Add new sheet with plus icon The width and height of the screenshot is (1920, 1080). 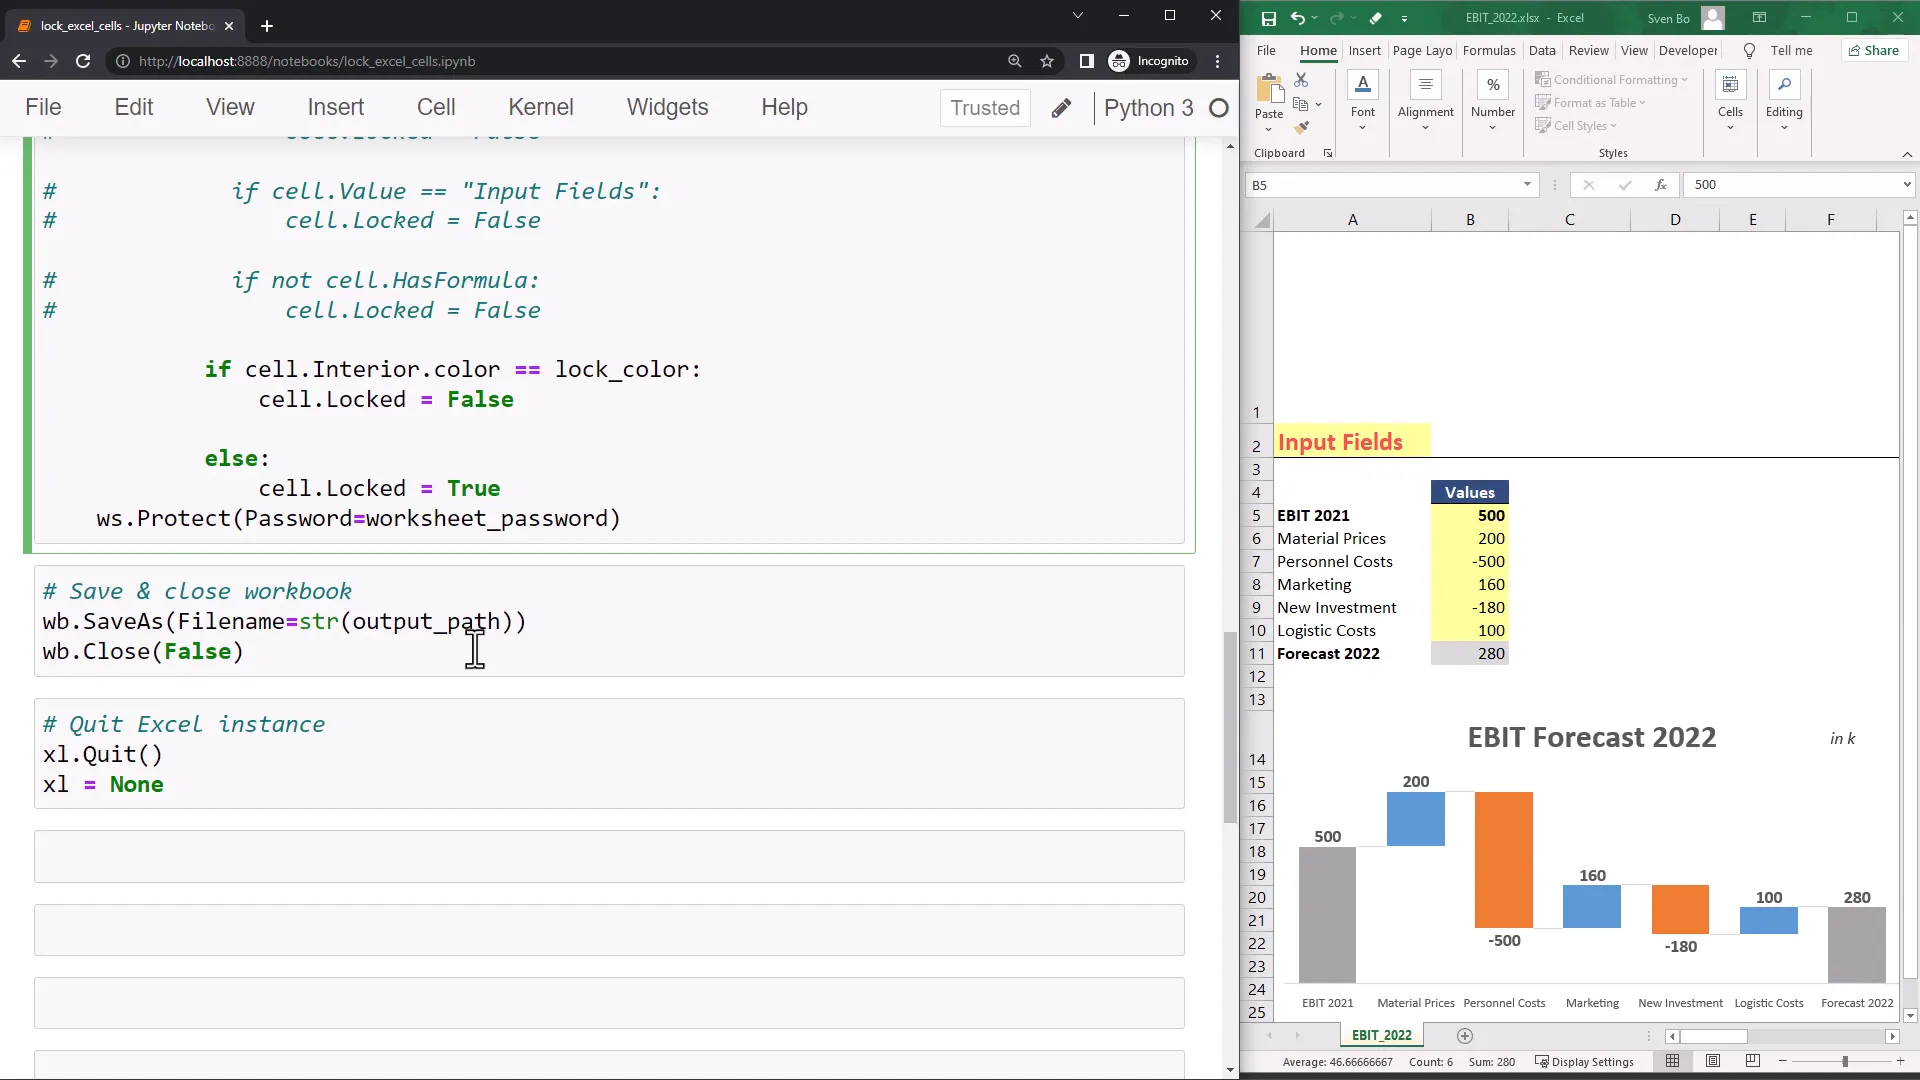pyautogui.click(x=1465, y=1035)
